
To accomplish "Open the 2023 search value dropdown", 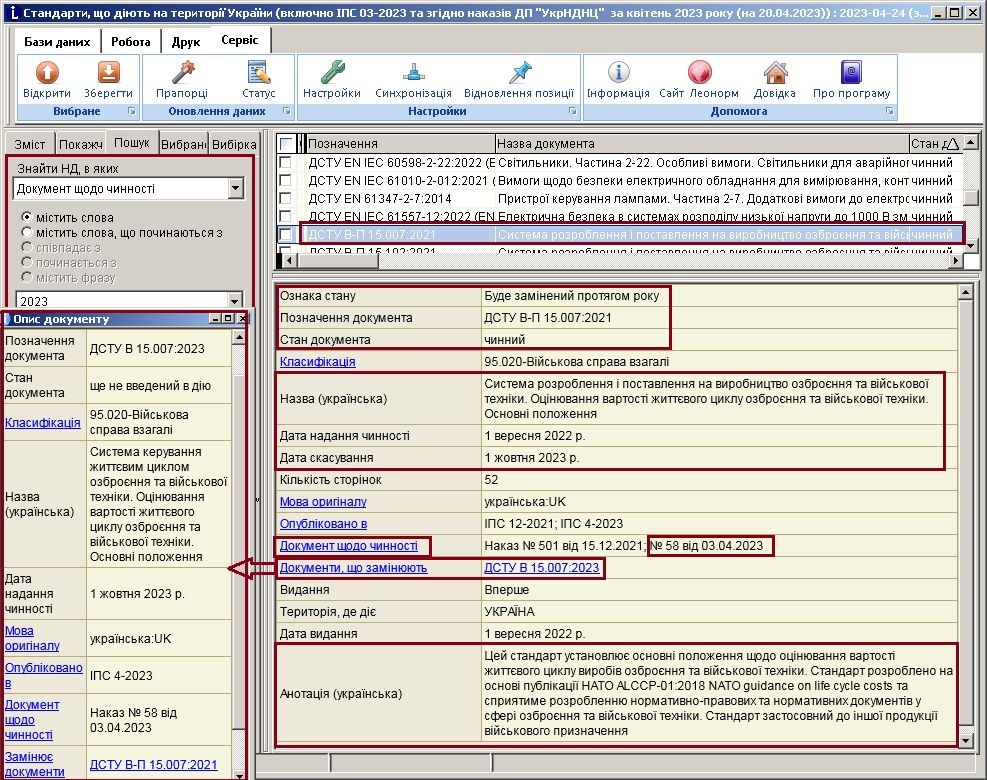I will click(x=235, y=300).
